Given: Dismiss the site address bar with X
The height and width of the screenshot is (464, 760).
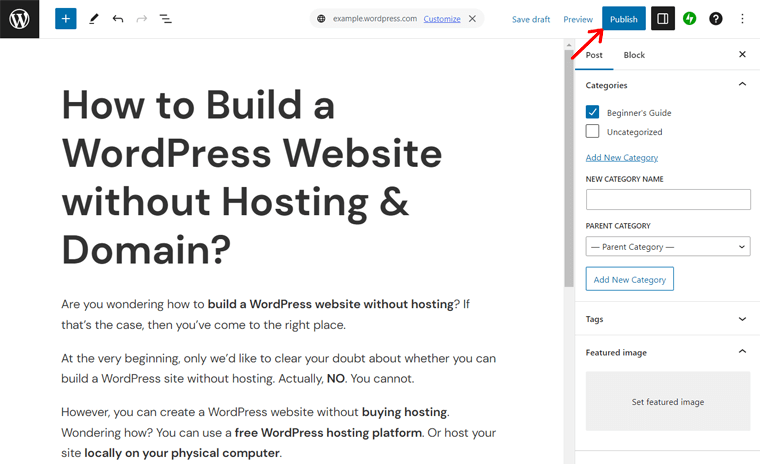Looking at the screenshot, I should (x=472, y=19).
